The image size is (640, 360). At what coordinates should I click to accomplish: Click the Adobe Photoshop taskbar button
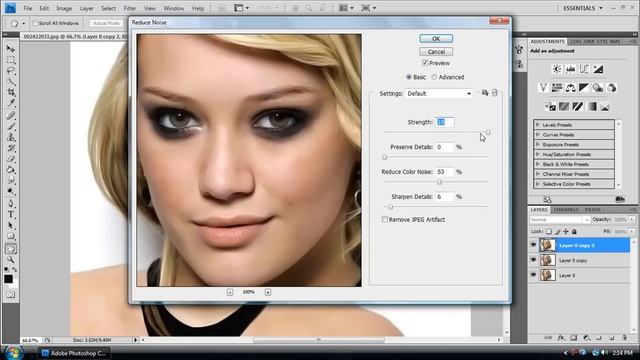click(74, 353)
